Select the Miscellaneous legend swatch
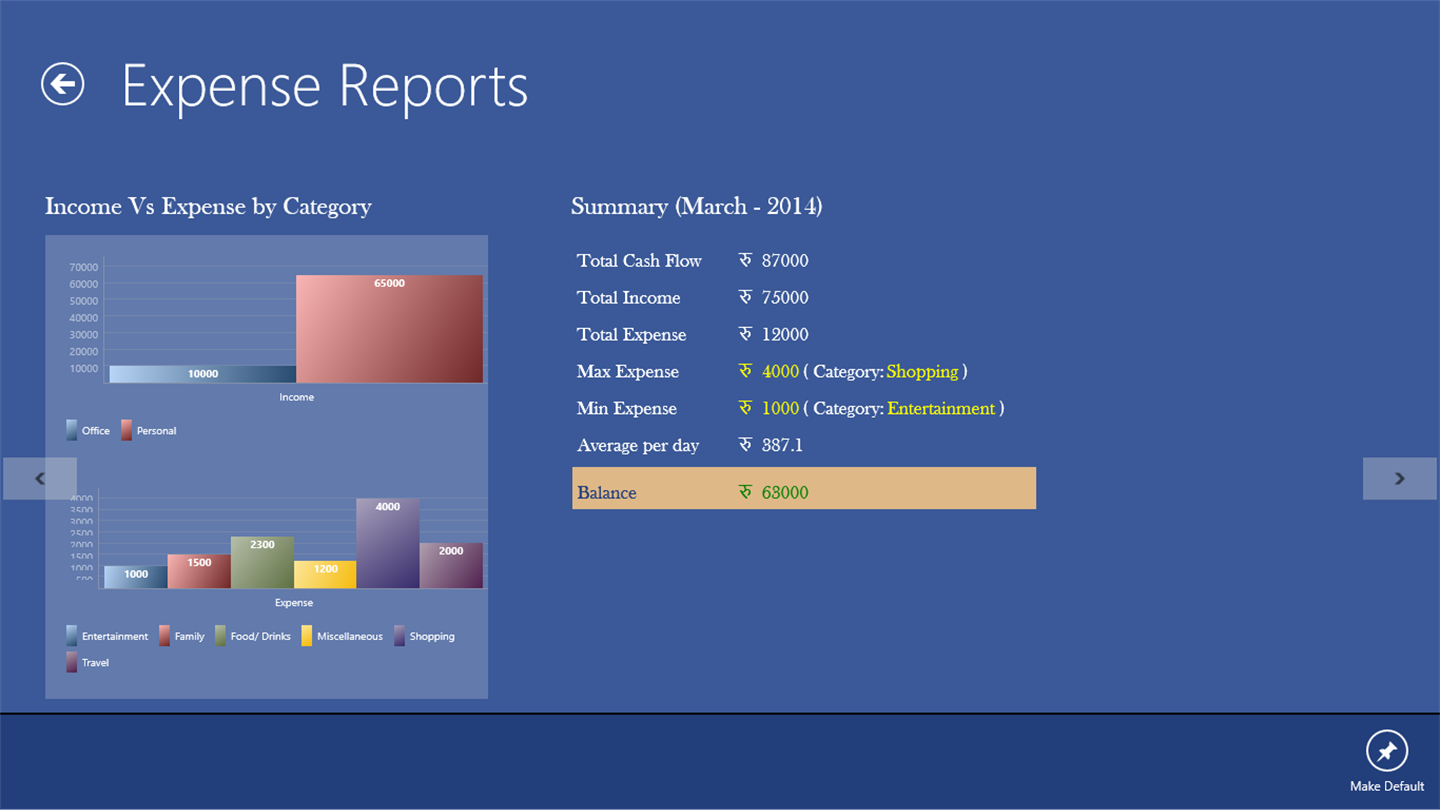Image resolution: width=1440 pixels, height=810 pixels. (x=307, y=636)
